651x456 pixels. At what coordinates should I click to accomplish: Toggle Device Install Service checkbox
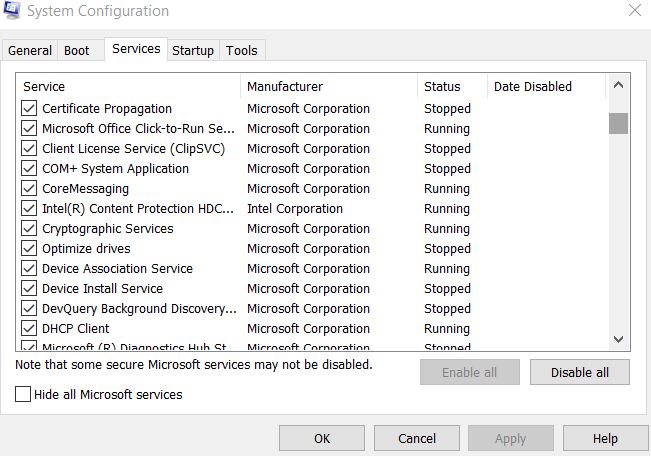[x=29, y=288]
